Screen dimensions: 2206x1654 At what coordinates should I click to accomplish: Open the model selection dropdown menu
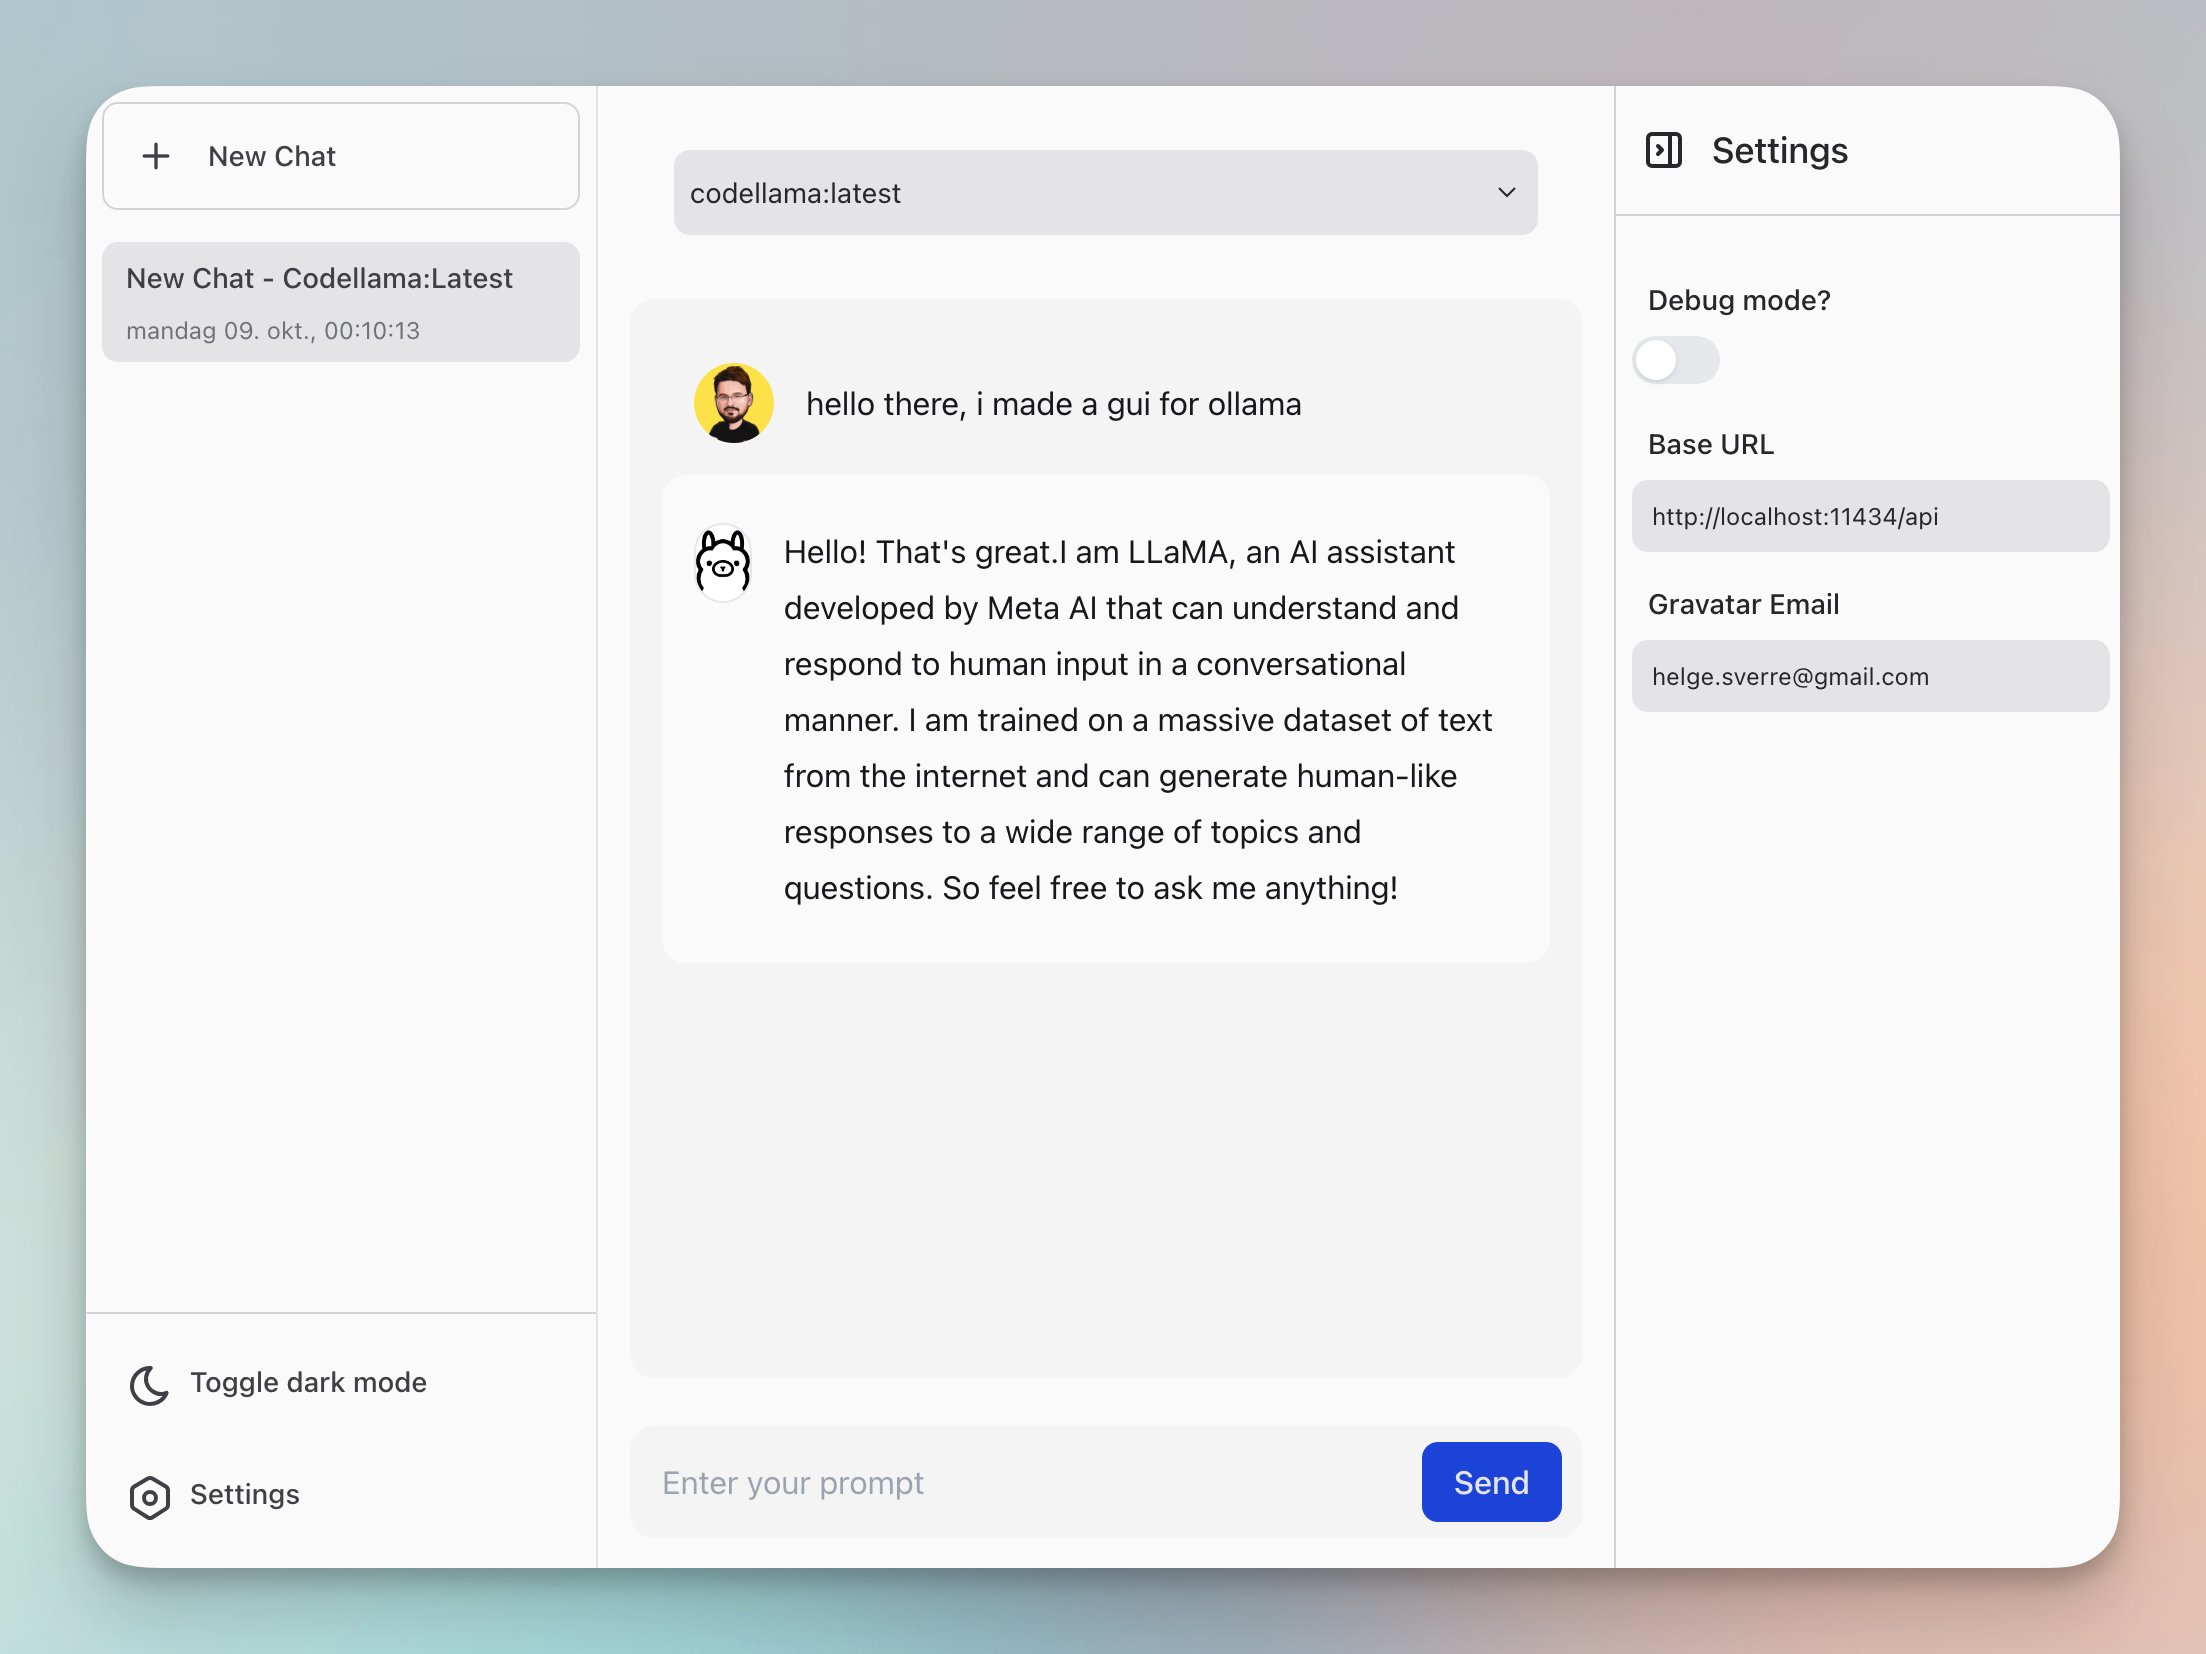point(1101,193)
